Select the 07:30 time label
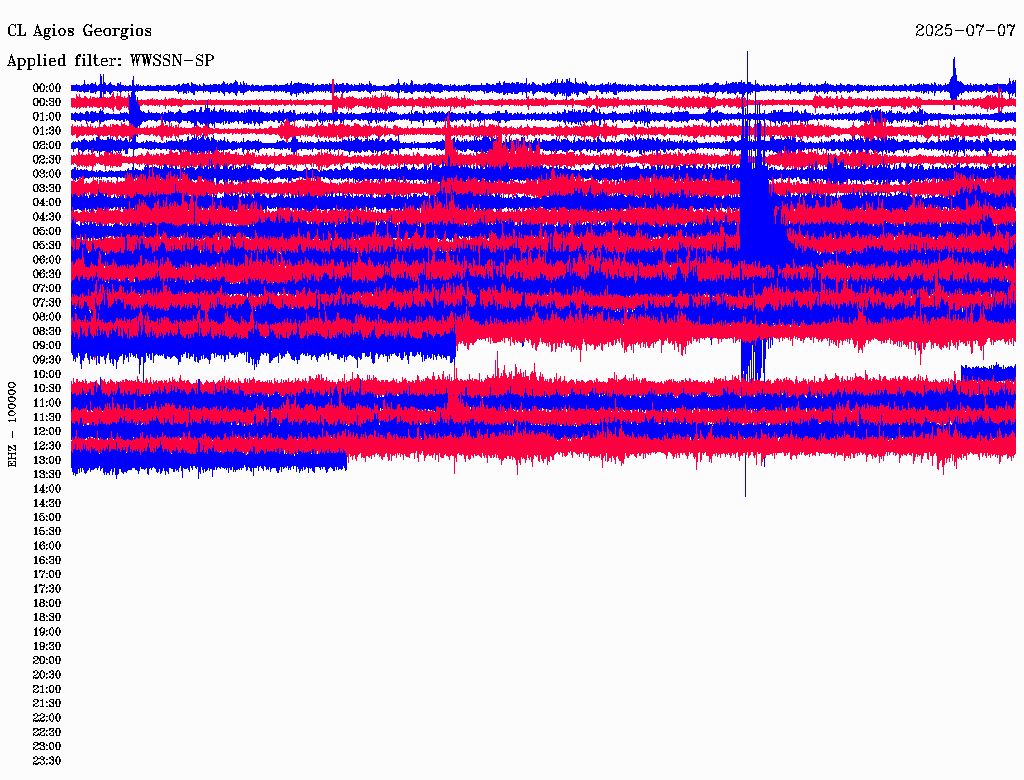 [x=47, y=302]
